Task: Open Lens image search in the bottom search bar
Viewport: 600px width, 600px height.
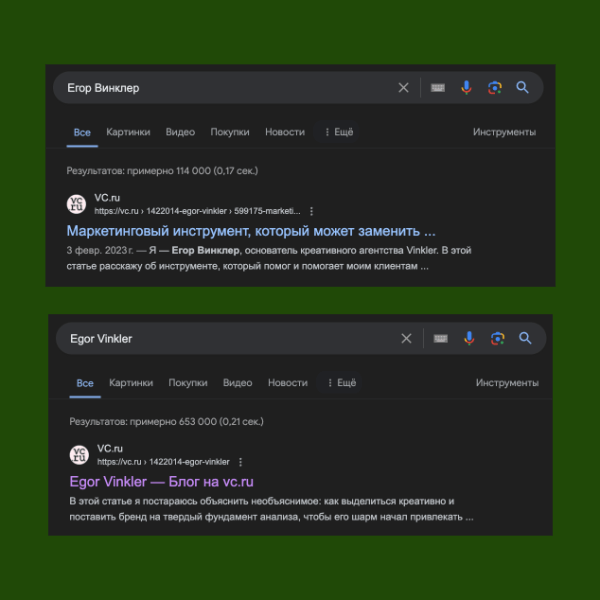Action: pyautogui.click(x=497, y=339)
